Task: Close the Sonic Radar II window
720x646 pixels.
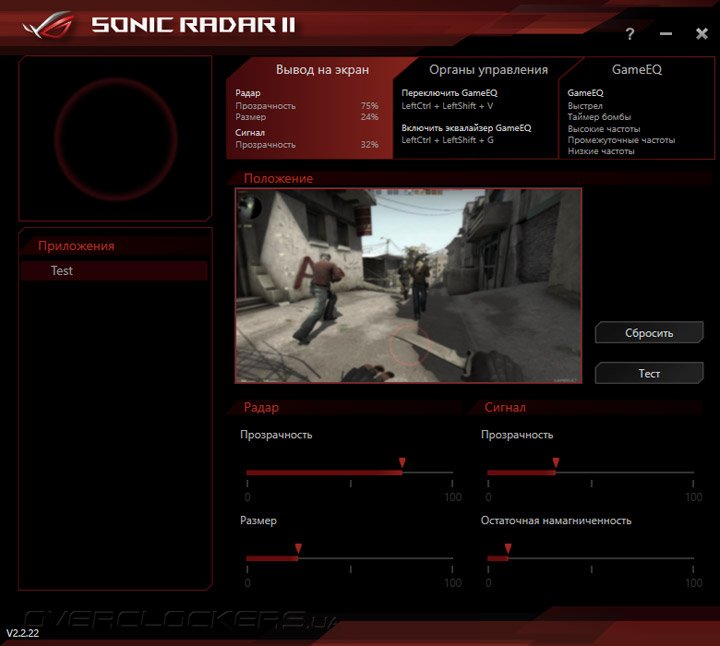Action: click(x=702, y=34)
